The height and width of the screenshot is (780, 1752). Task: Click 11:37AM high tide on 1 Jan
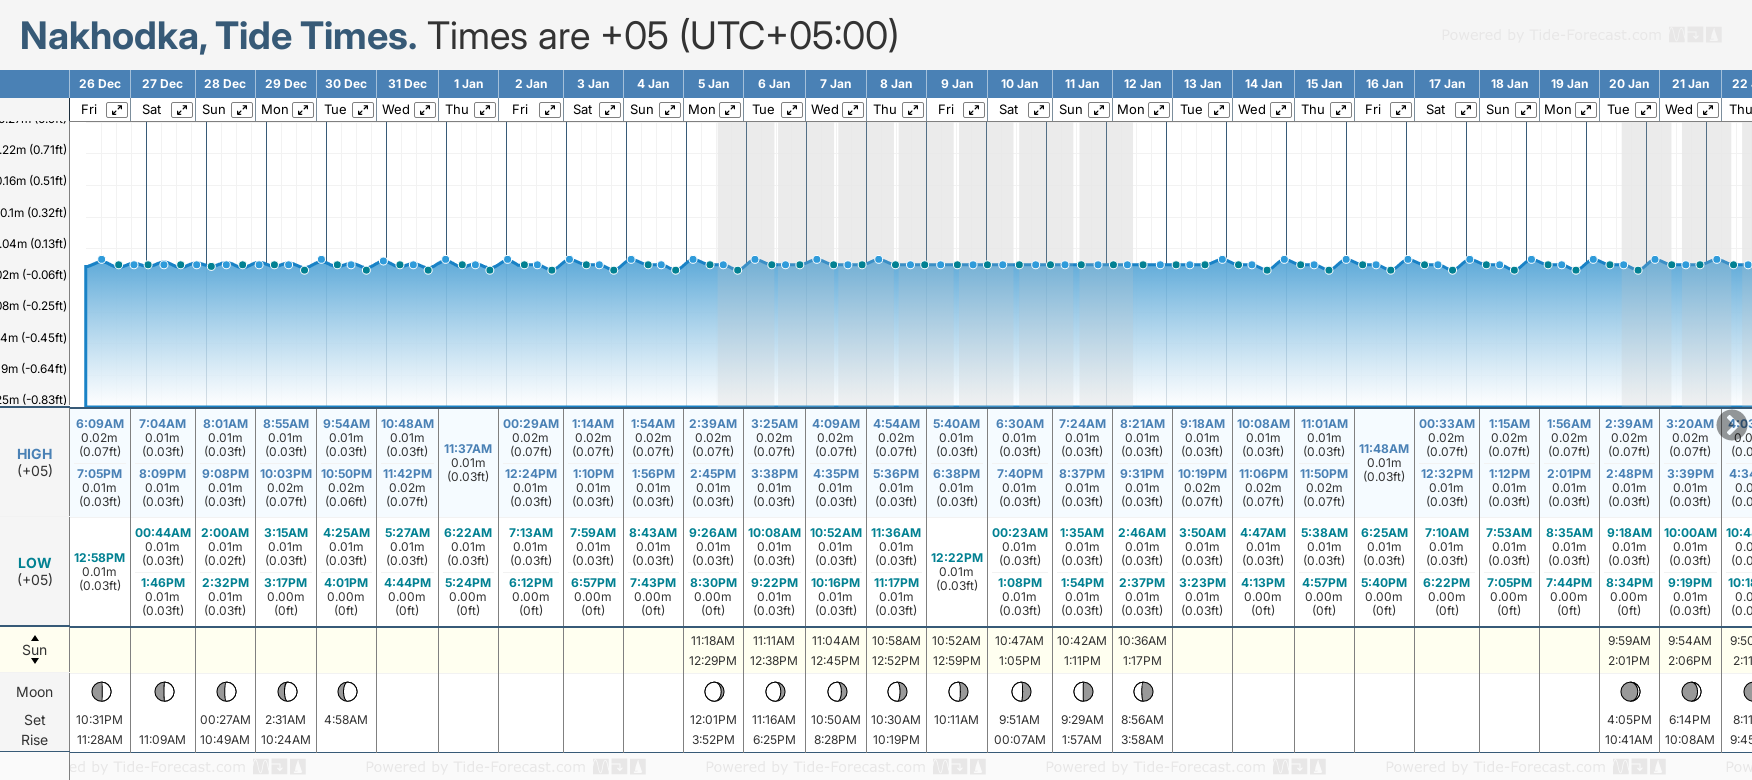tap(468, 449)
